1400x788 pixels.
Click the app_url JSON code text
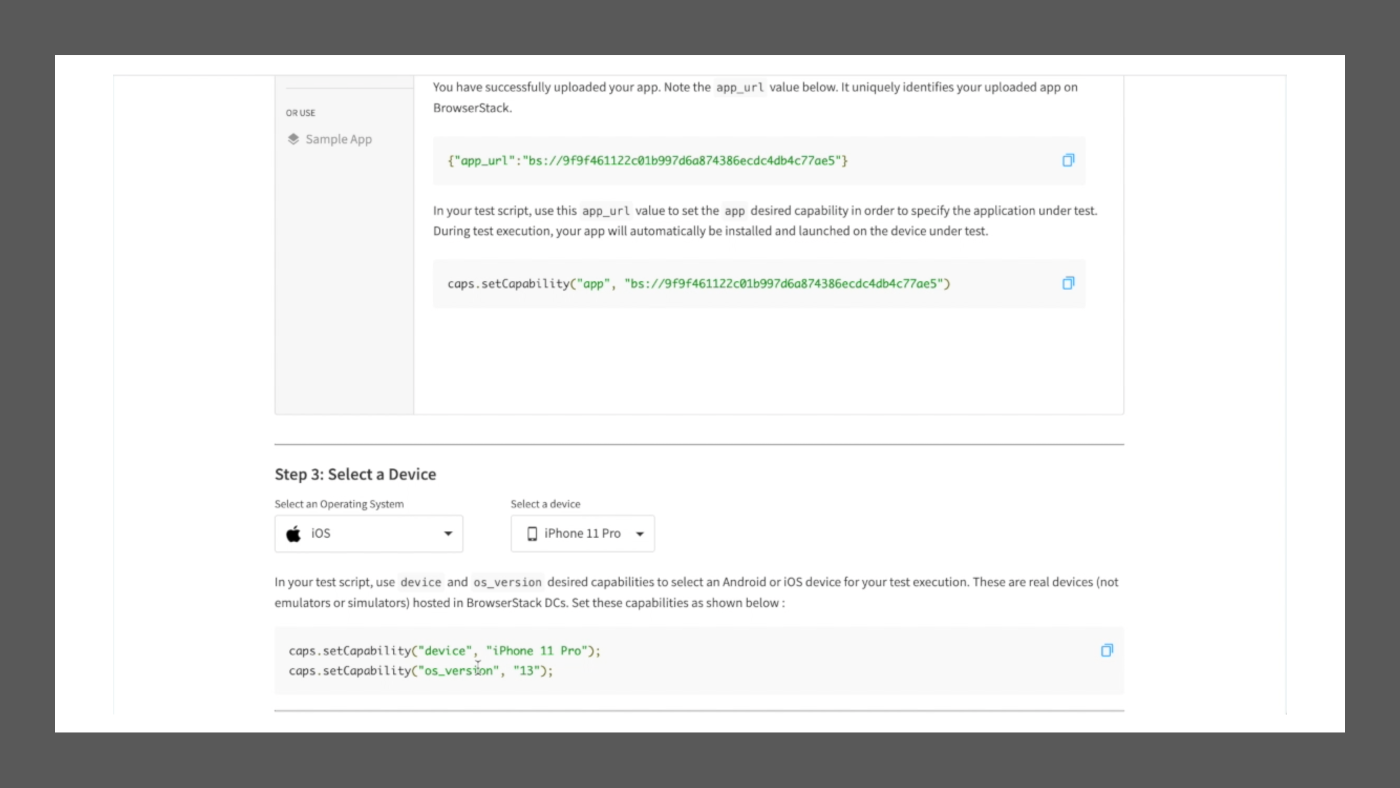(x=647, y=160)
